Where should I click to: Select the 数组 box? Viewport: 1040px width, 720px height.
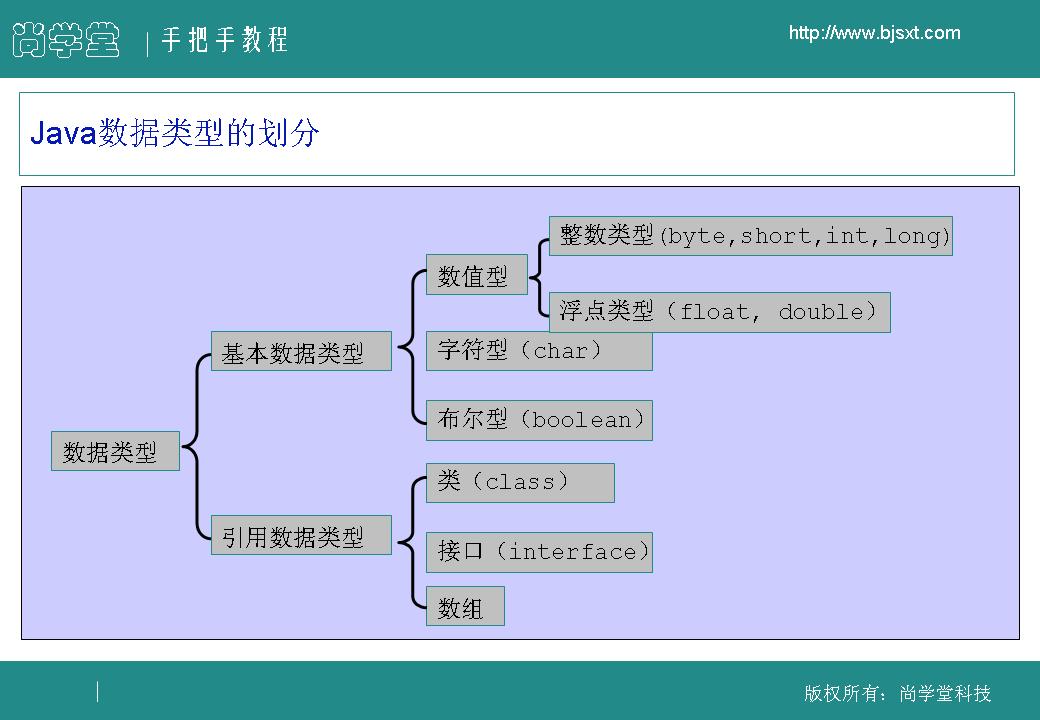(465, 606)
